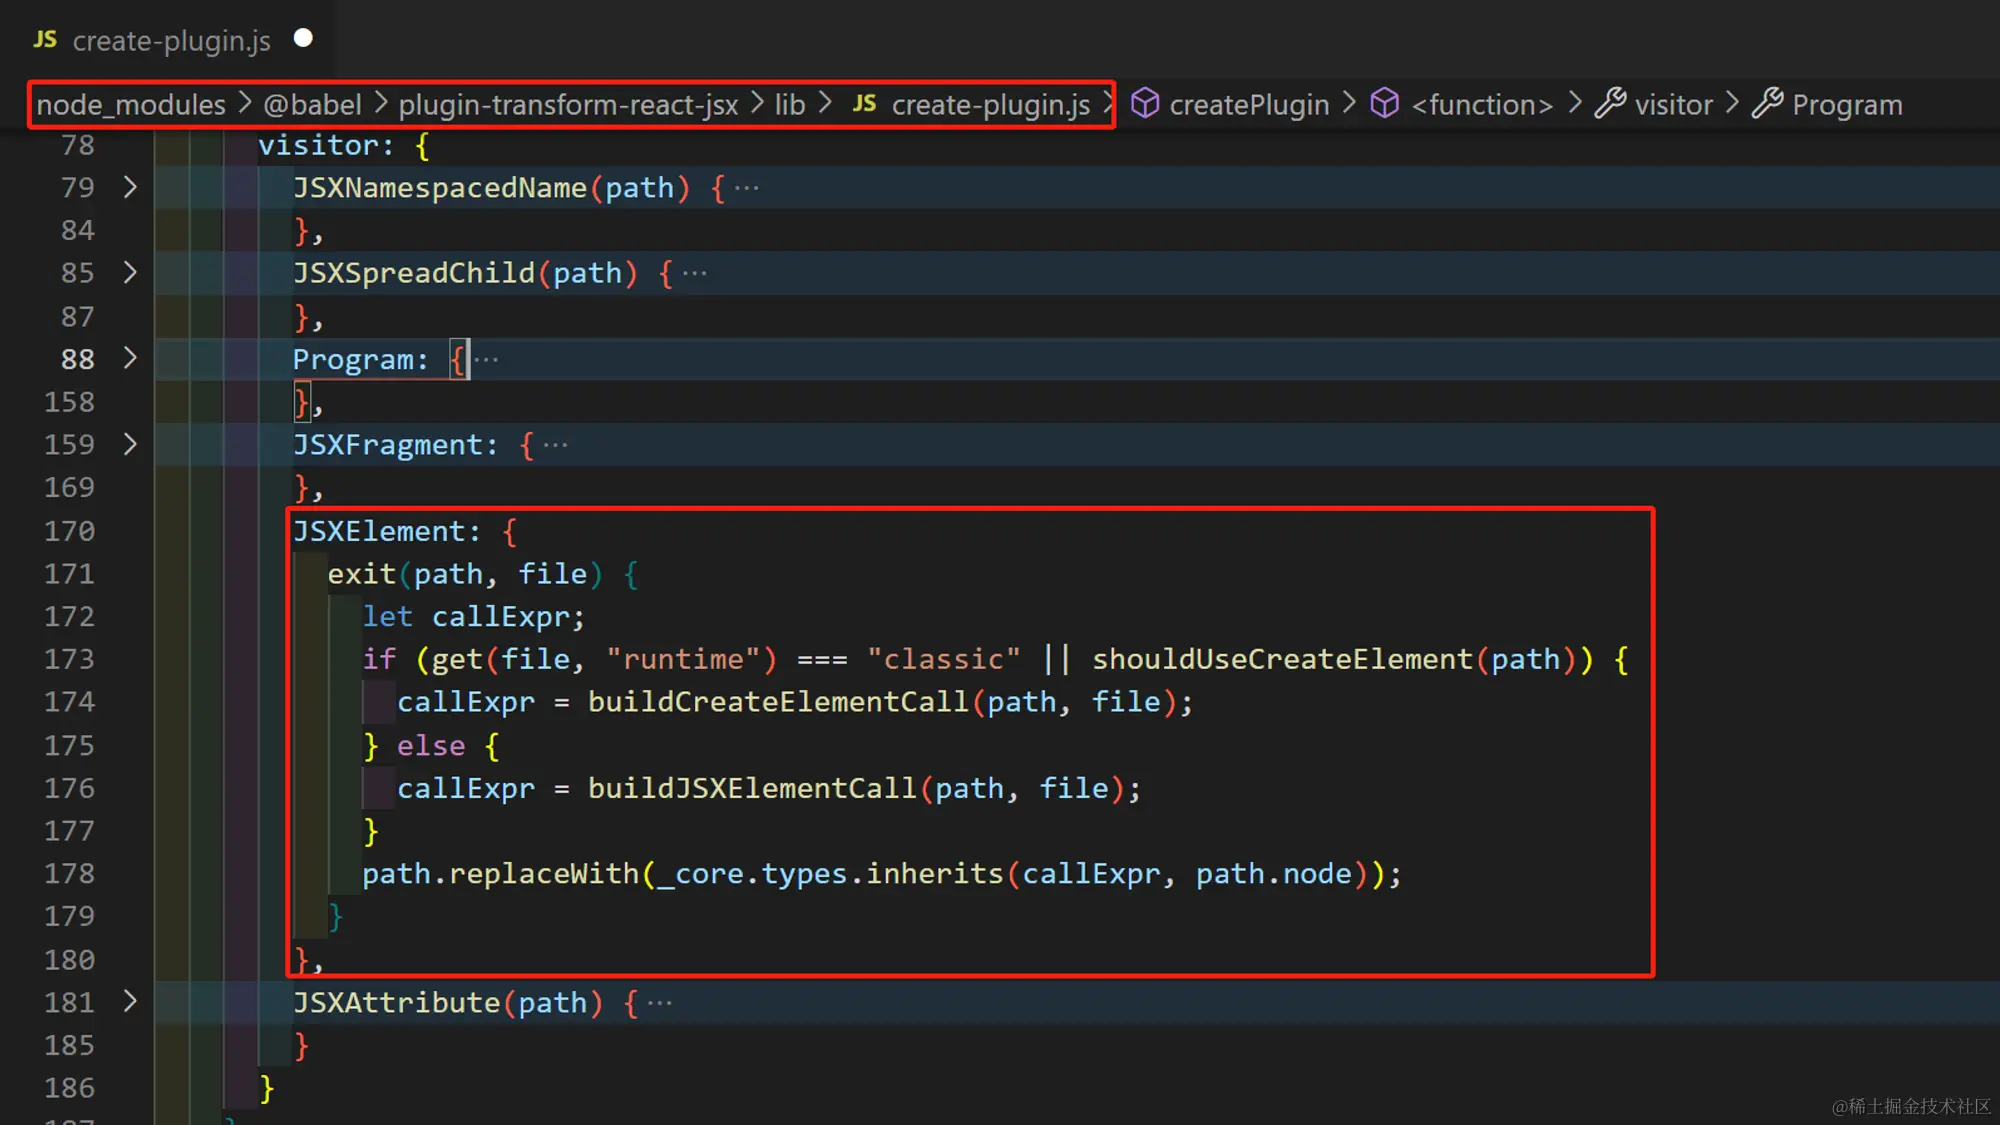The height and width of the screenshot is (1125, 2000).
Task: Open the @babel breadcrumb segment
Action: pyautogui.click(x=312, y=105)
